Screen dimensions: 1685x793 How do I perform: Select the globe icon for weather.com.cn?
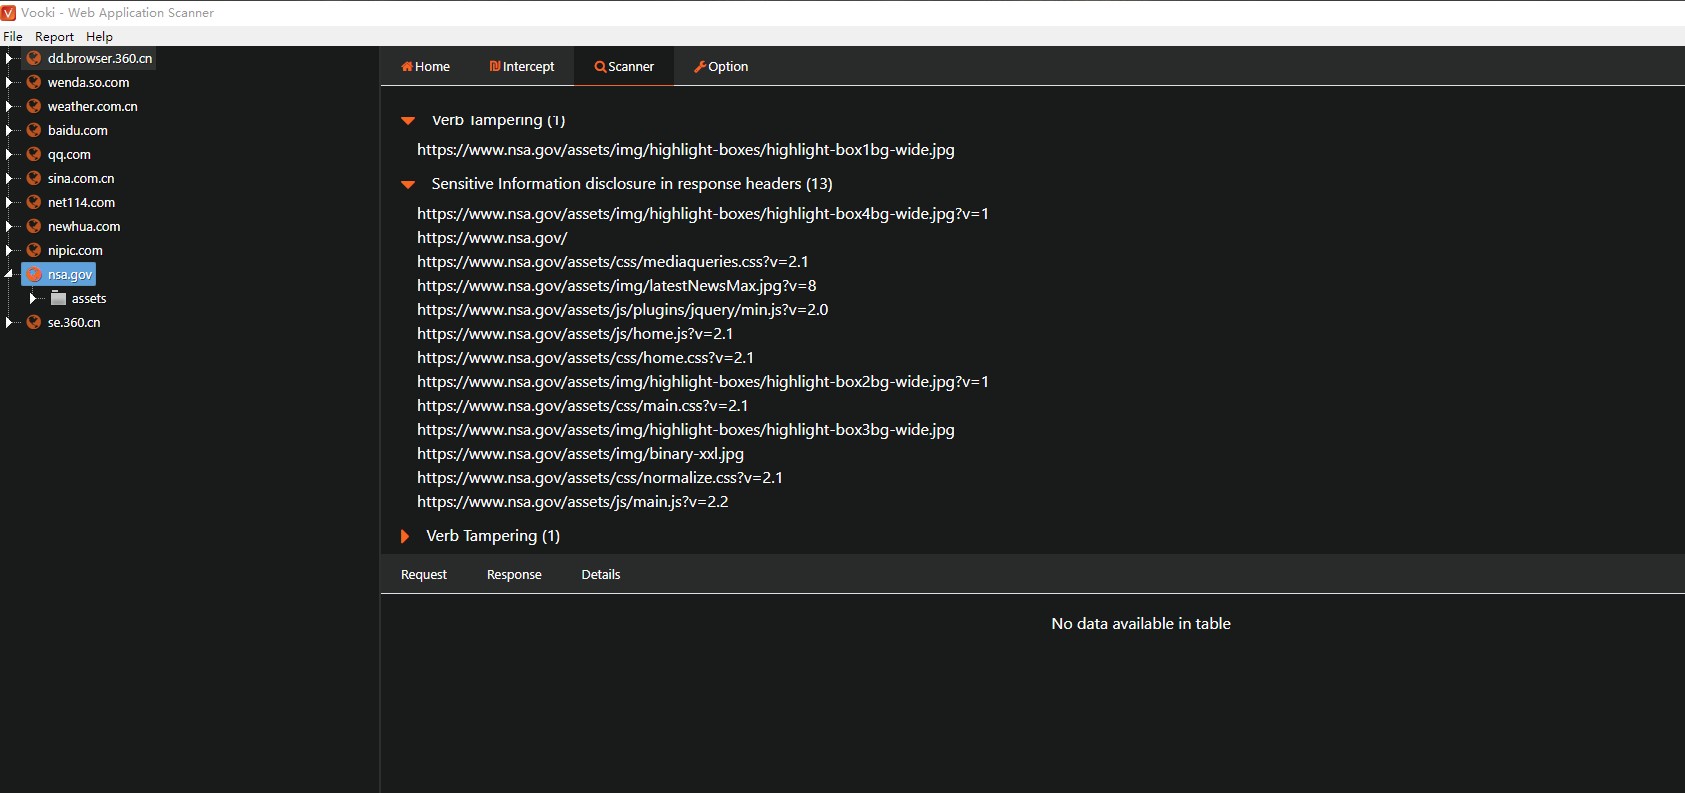click(x=34, y=106)
